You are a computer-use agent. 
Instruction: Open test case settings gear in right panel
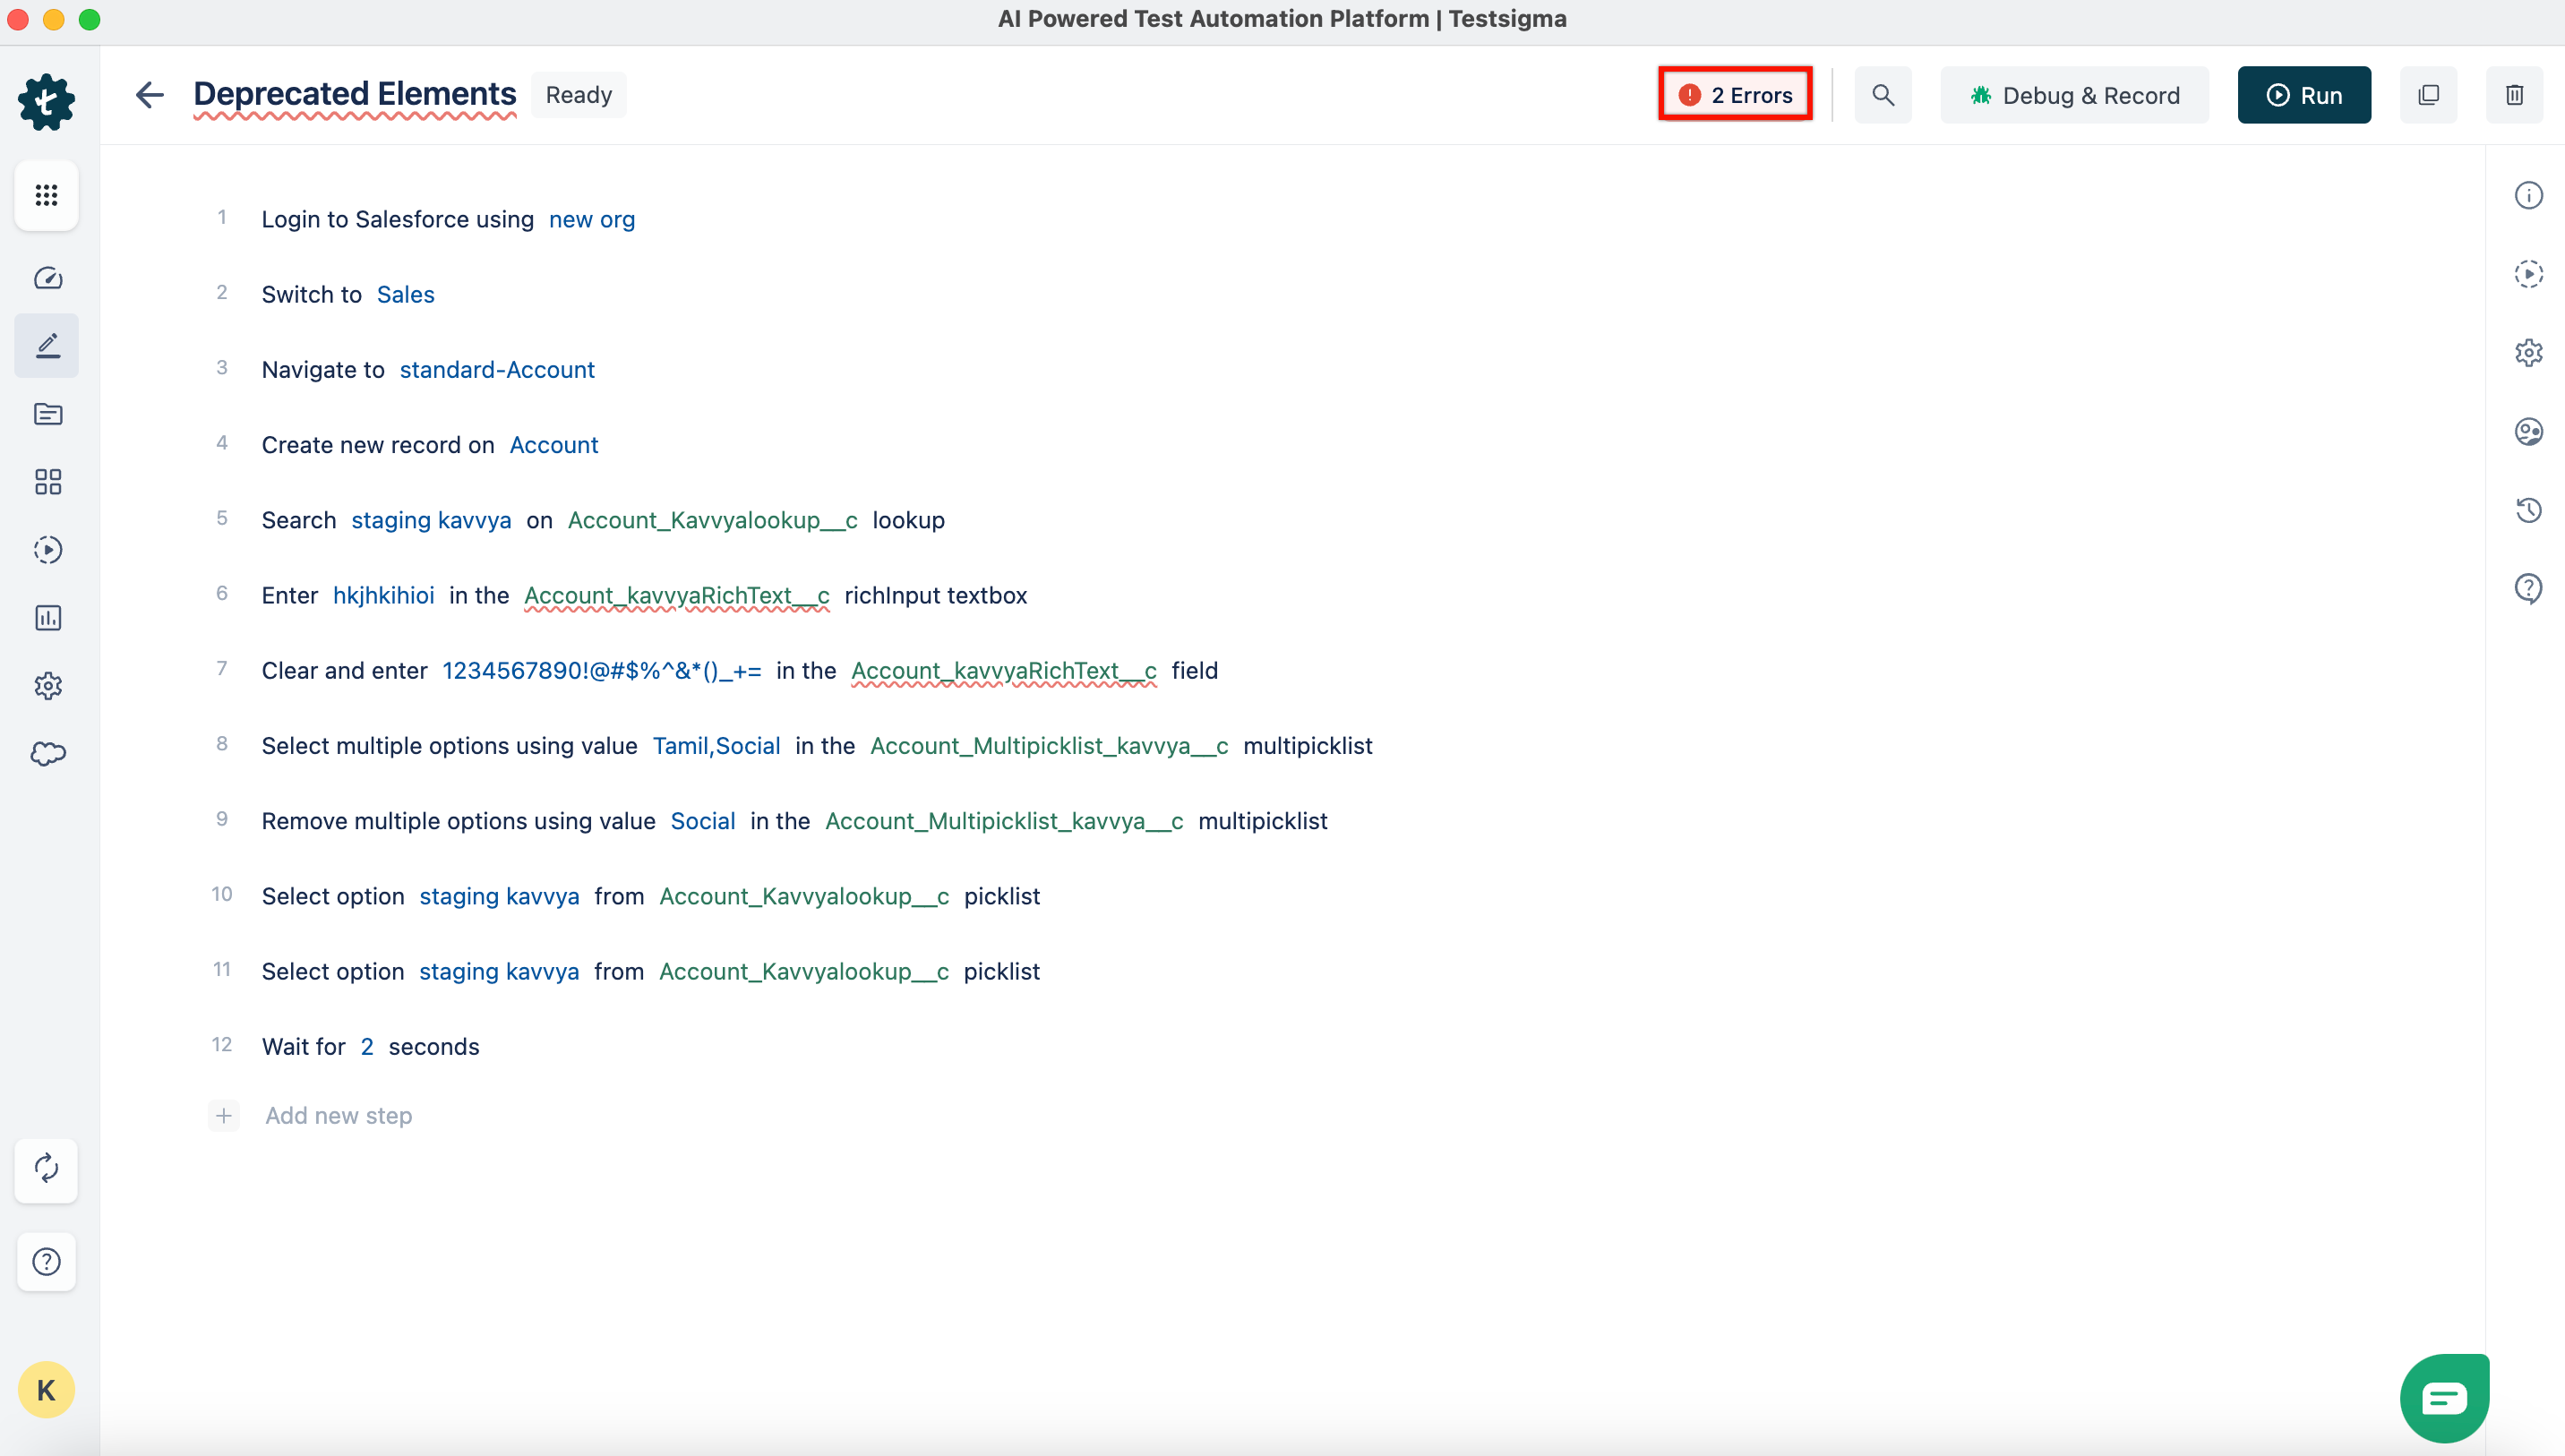(x=2529, y=352)
